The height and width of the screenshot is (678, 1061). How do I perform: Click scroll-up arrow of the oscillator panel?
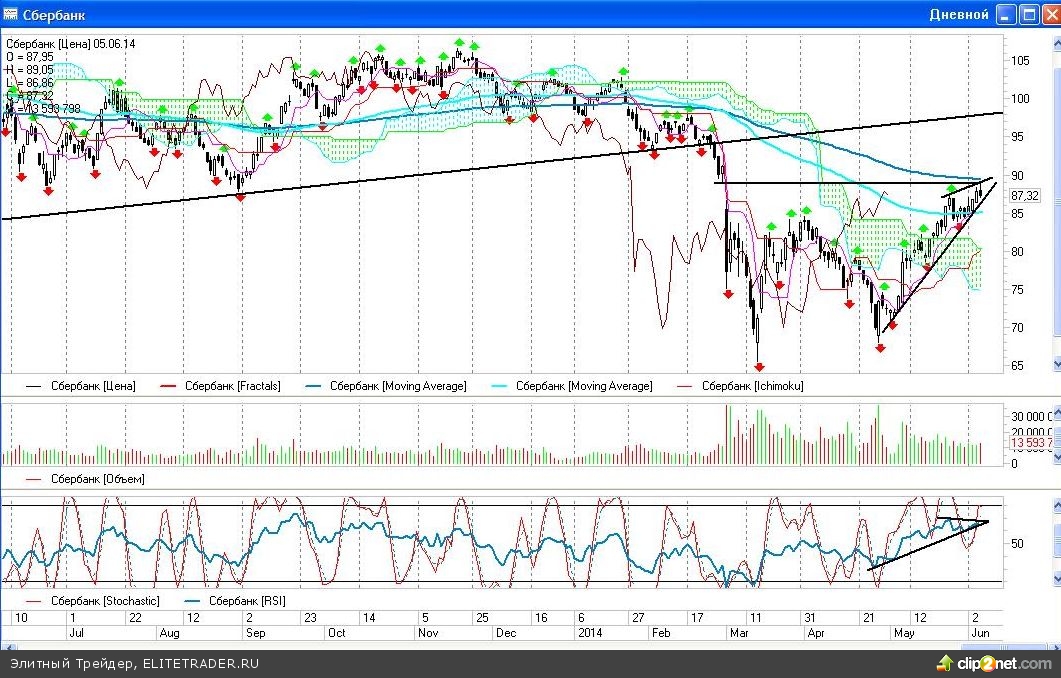click(1055, 498)
